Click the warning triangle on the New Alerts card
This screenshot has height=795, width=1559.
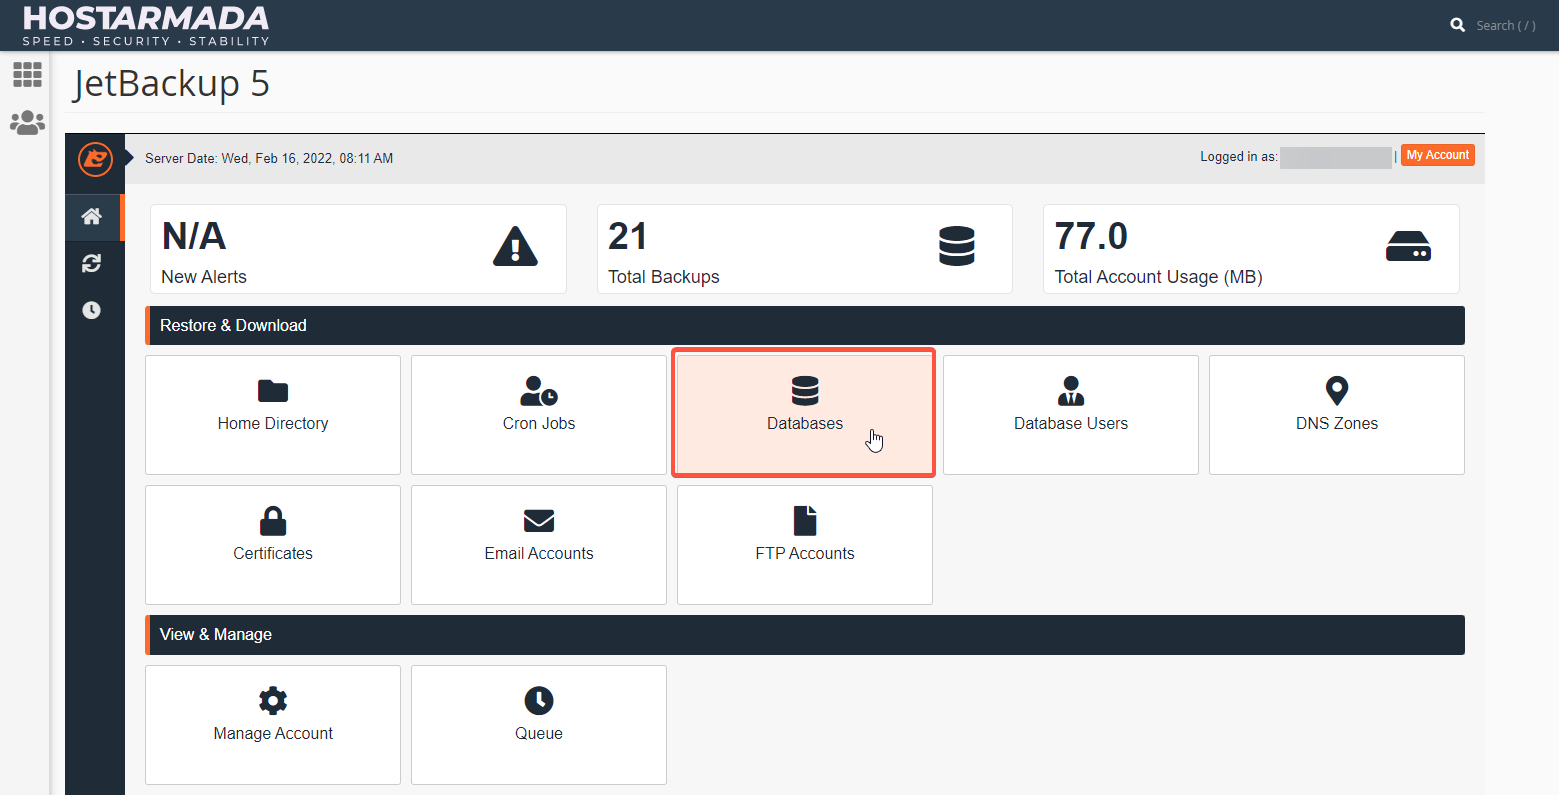pos(515,246)
